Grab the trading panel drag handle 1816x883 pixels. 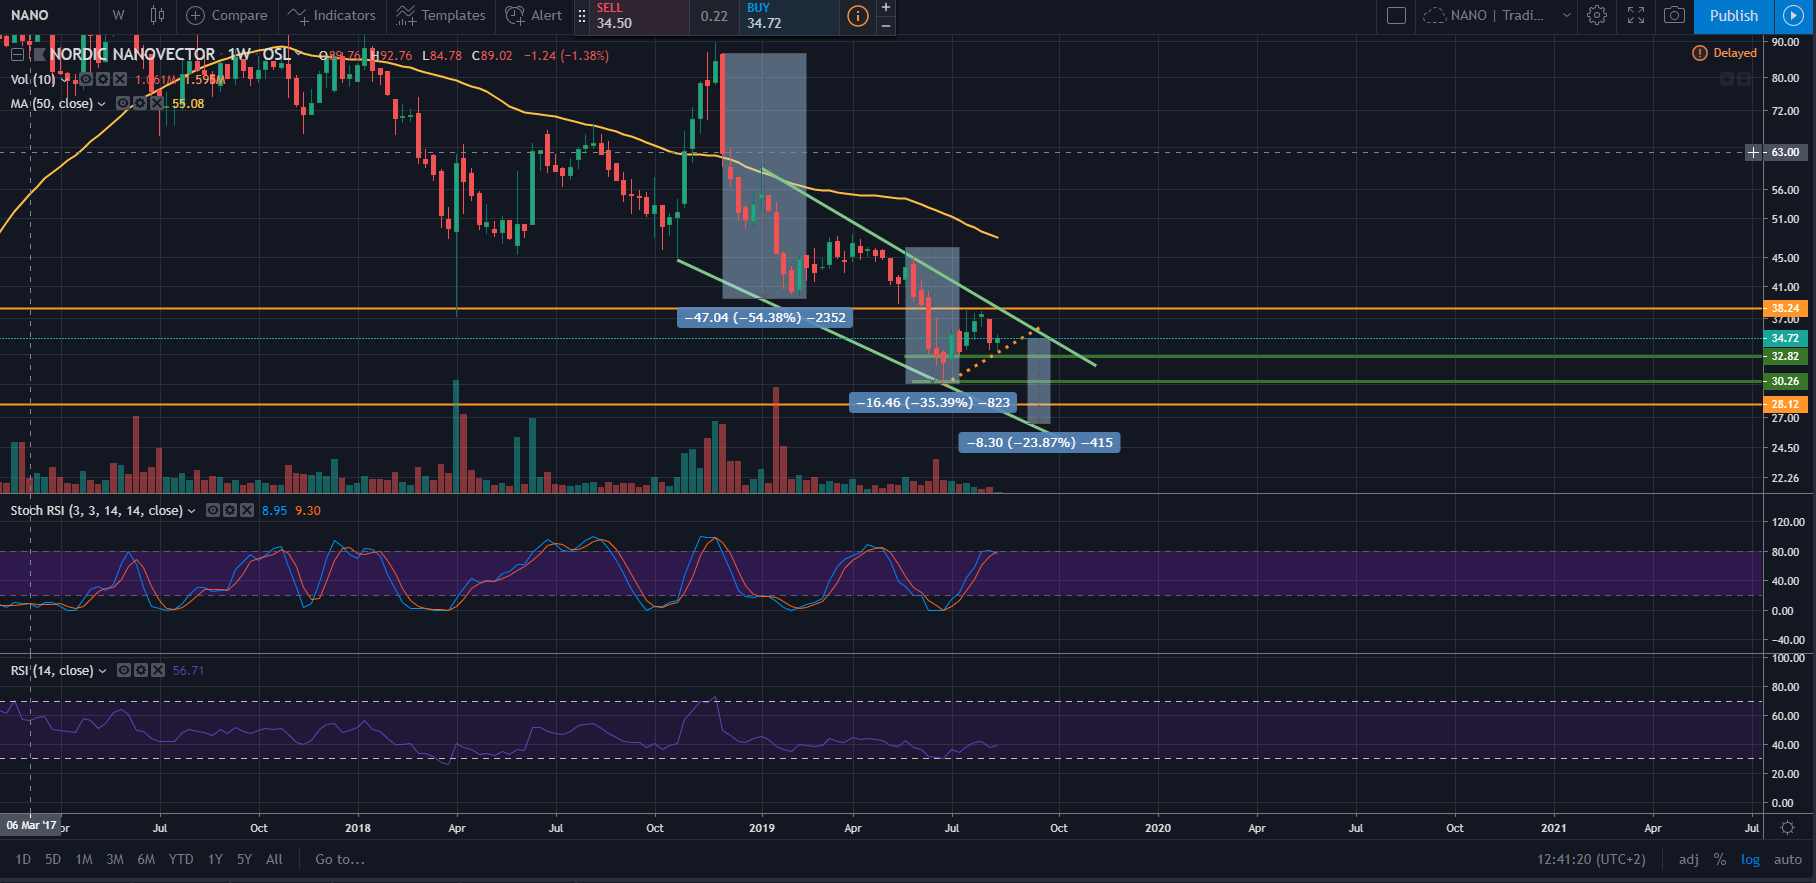(x=582, y=16)
